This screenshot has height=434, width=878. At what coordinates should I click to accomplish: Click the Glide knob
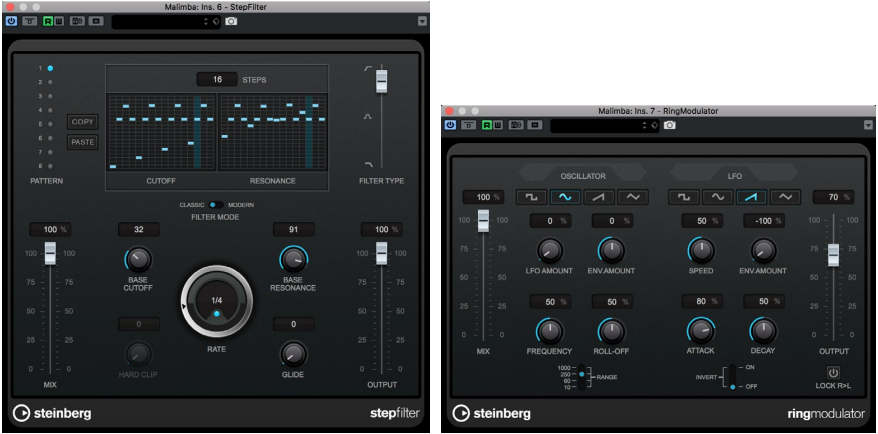coord(293,354)
